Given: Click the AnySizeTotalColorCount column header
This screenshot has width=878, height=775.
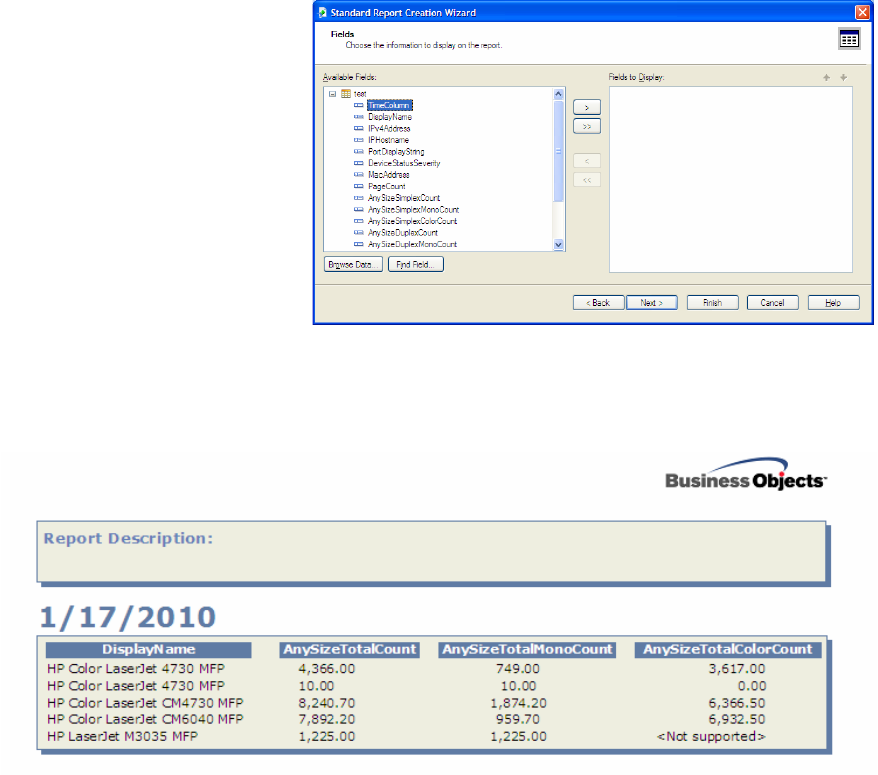Looking at the screenshot, I should pos(728,650).
